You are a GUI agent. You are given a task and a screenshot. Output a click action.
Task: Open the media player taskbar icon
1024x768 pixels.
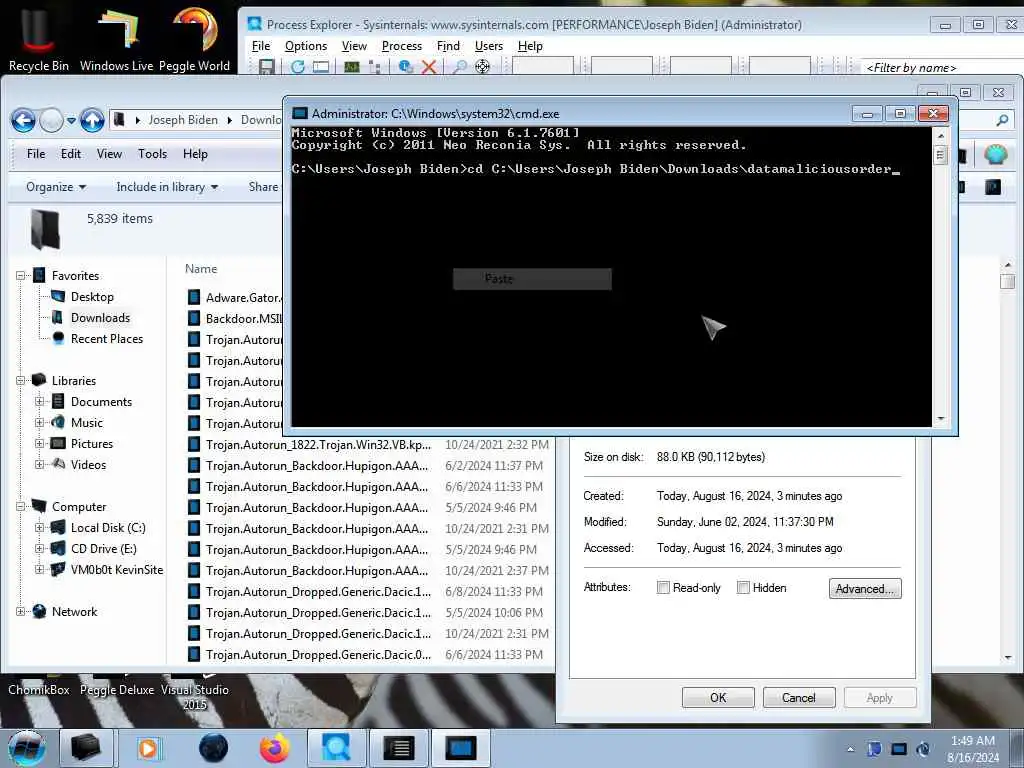click(148, 748)
